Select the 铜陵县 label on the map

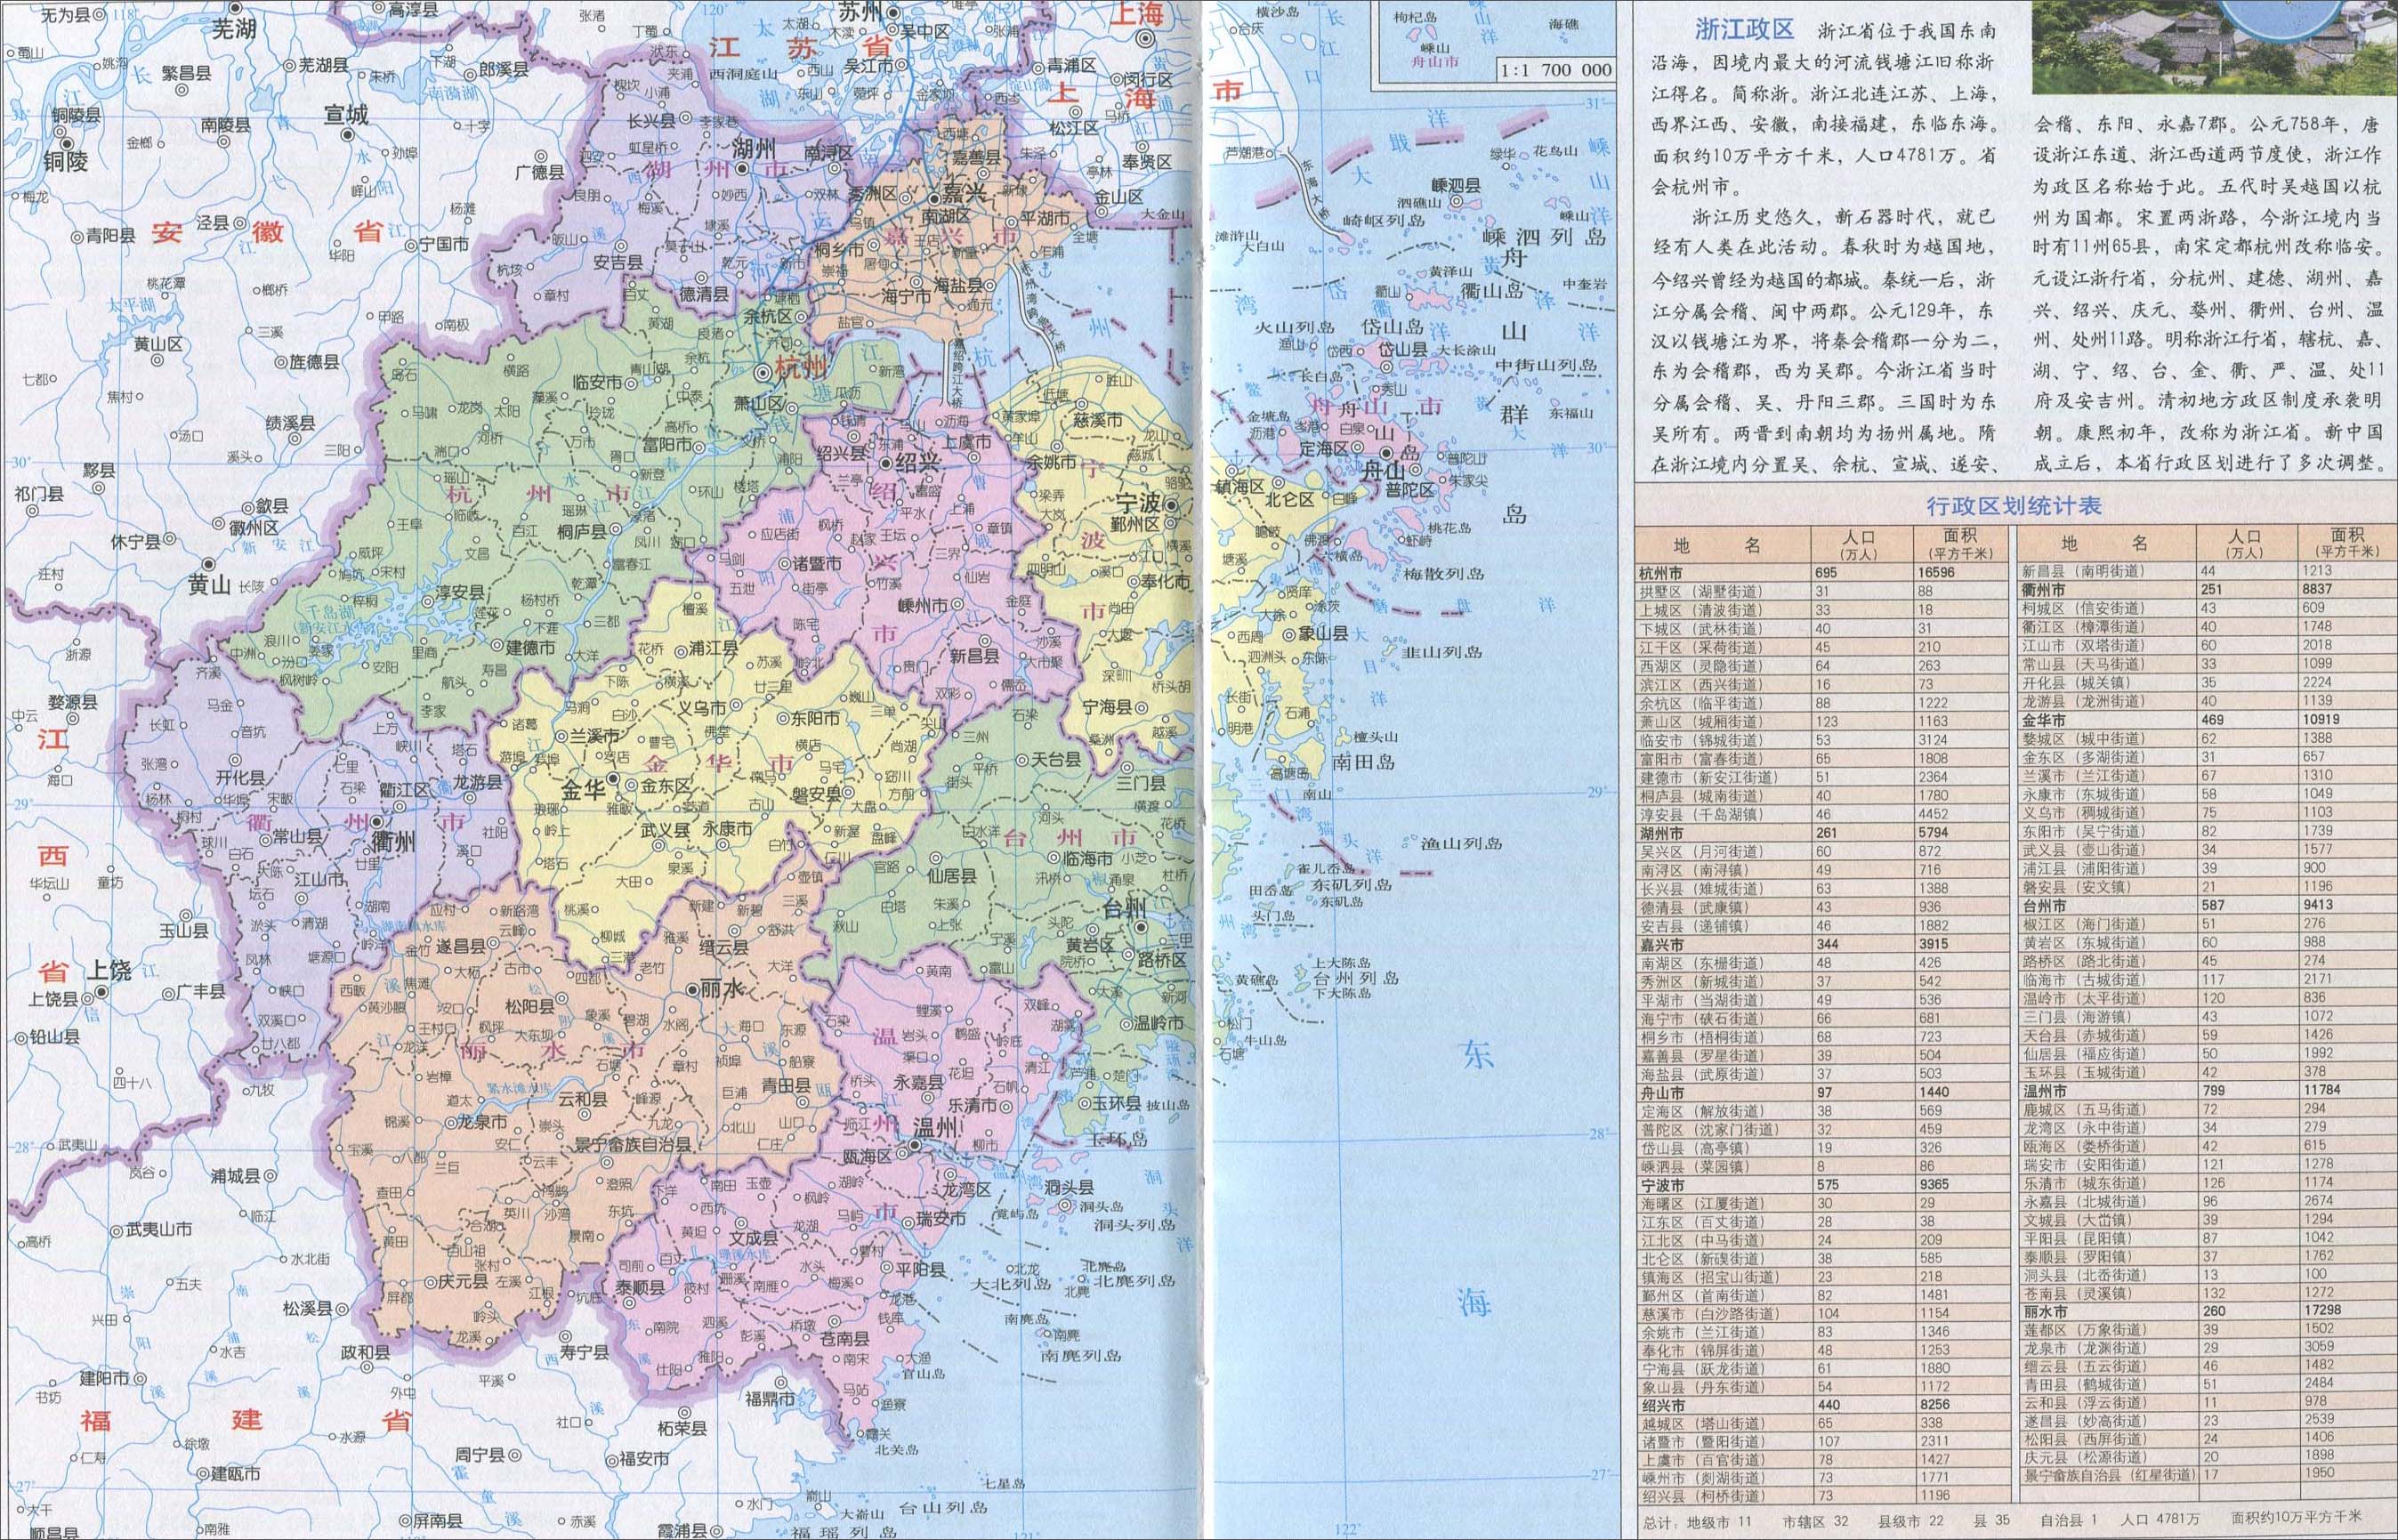78,116
